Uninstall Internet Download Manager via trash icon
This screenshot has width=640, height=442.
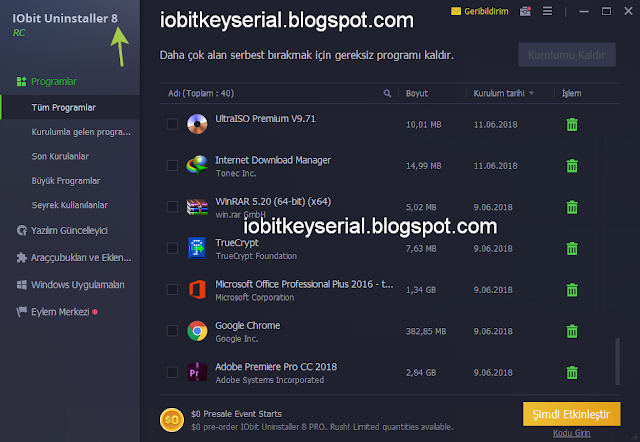572,166
